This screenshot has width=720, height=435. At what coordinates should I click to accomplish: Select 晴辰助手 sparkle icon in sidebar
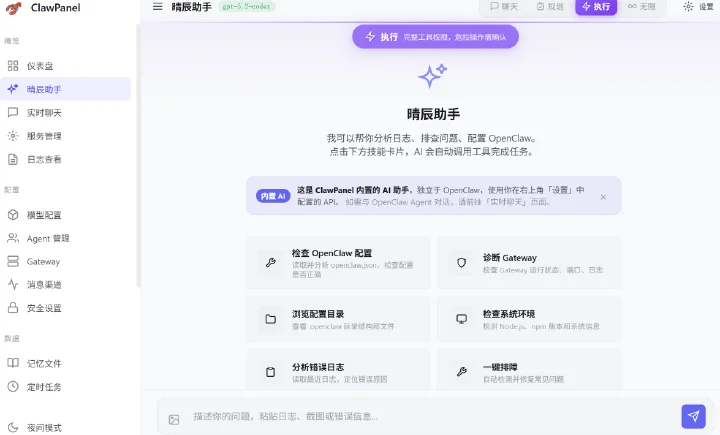[13, 89]
